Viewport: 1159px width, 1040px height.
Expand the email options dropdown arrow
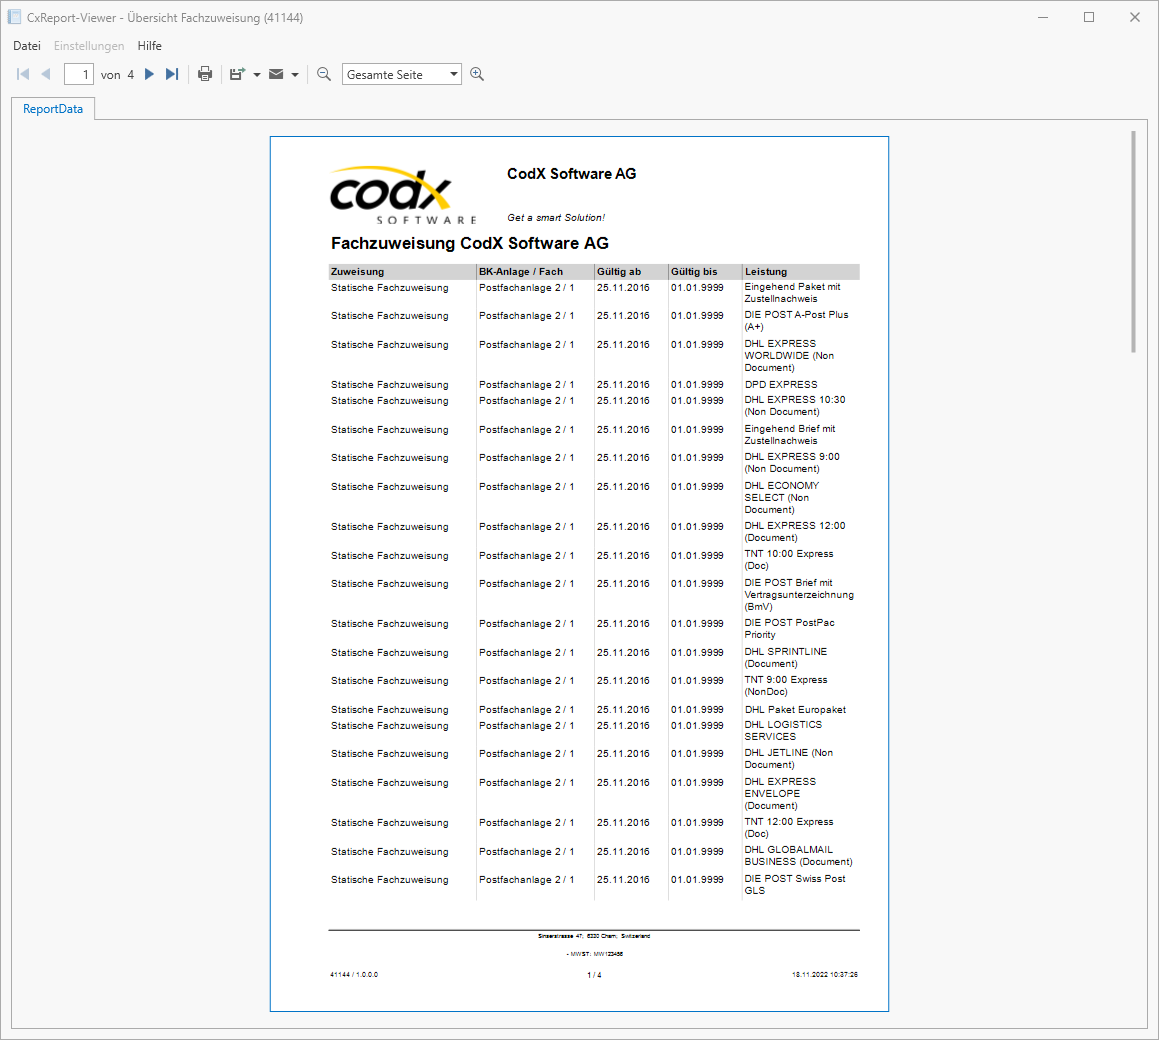(x=295, y=75)
